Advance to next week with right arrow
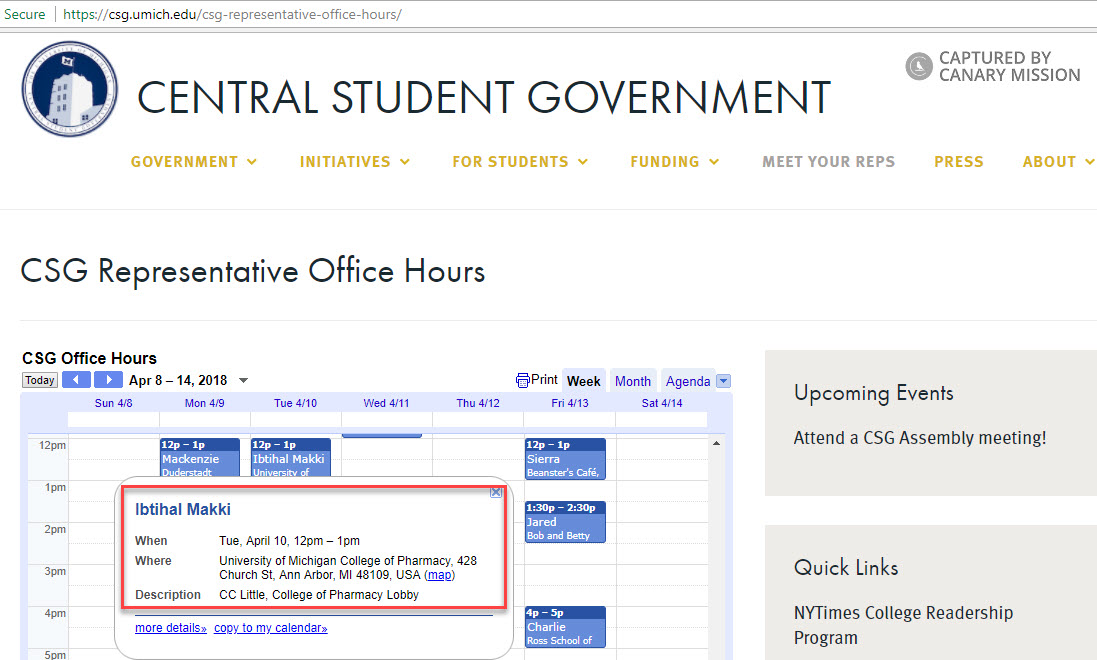1097x660 pixels. [108, 380]
